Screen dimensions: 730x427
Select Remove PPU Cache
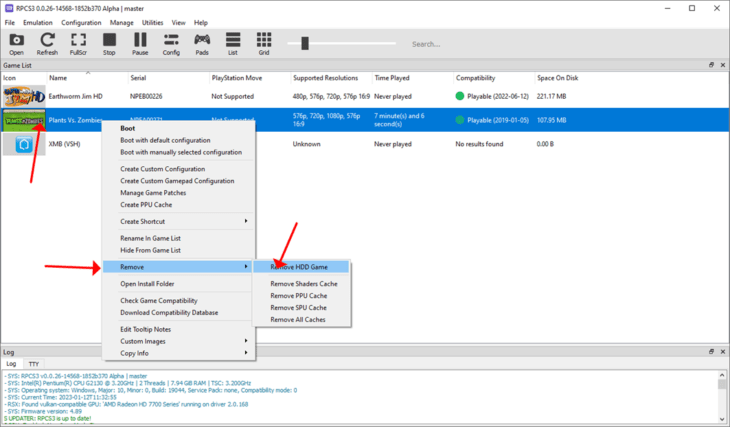(301, 296)
